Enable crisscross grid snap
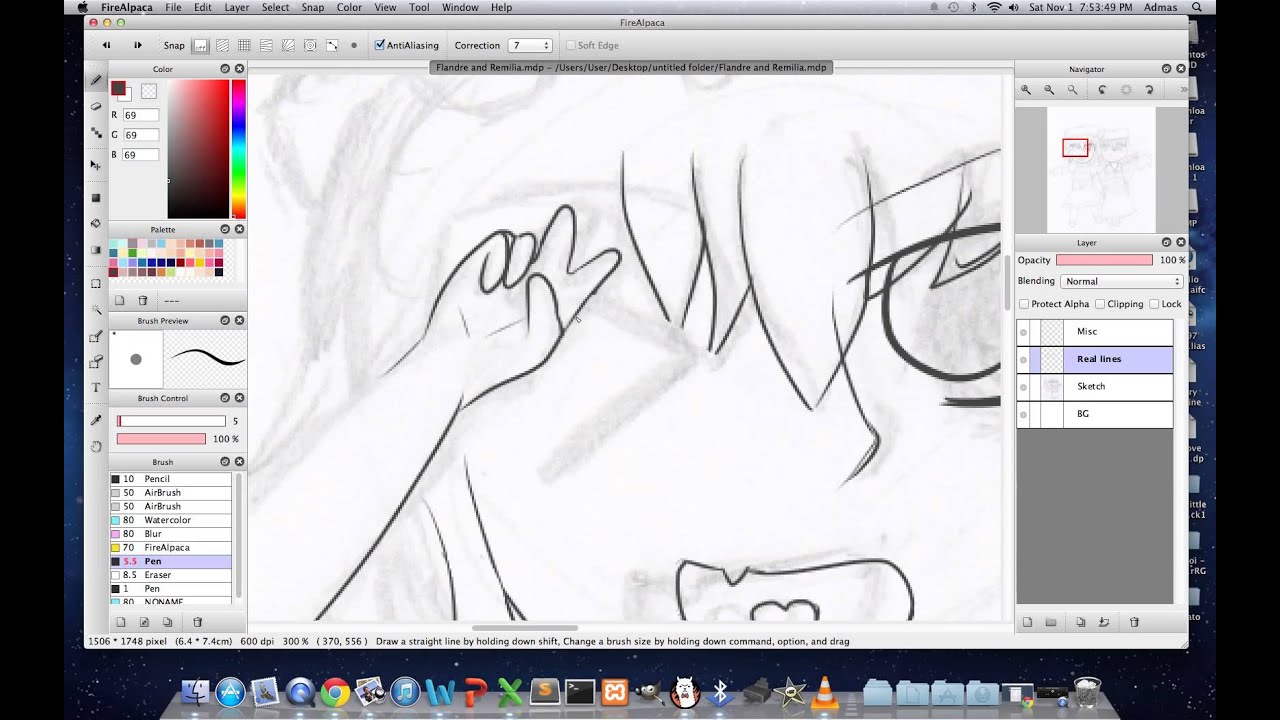The image size is (1280, 720). (x=244, y=45)
